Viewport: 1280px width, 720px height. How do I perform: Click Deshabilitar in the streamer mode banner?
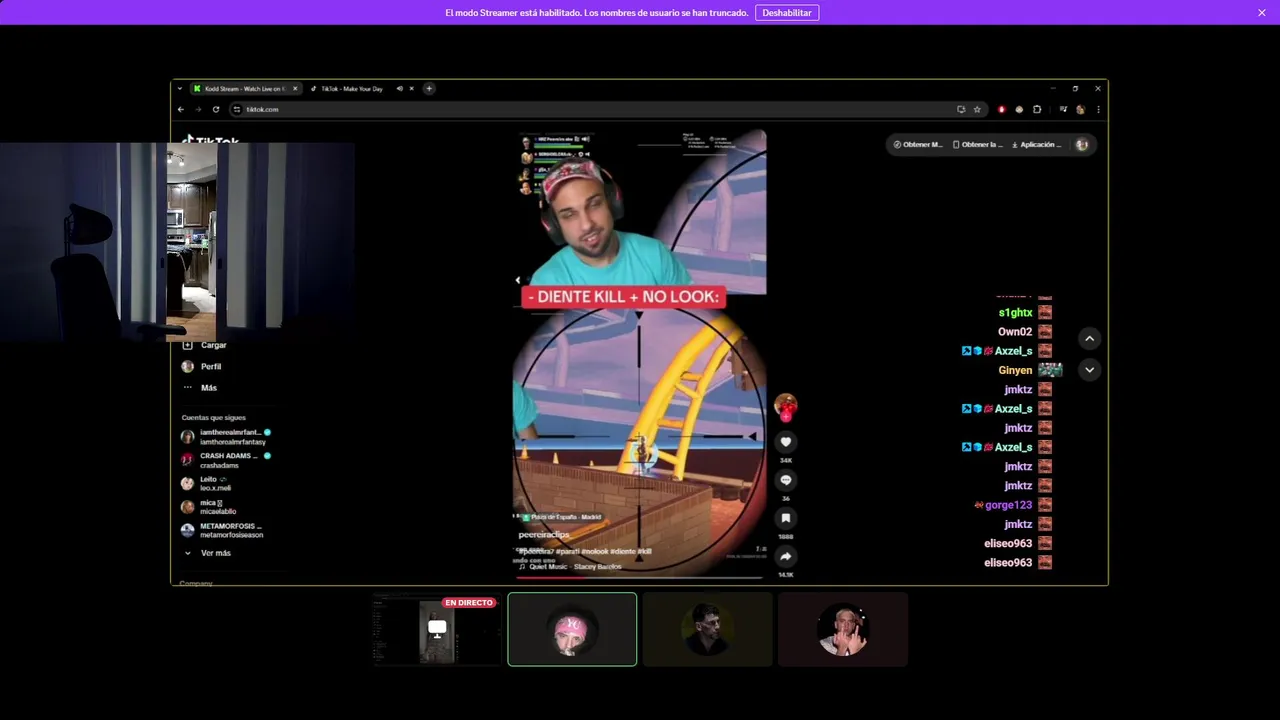787,13
